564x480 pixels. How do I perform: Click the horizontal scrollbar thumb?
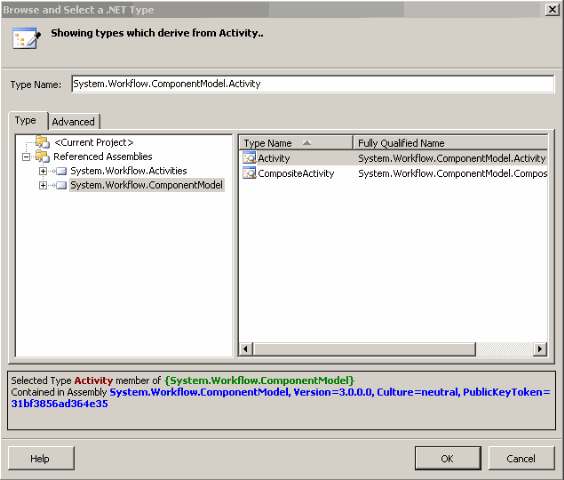[364, 349]
